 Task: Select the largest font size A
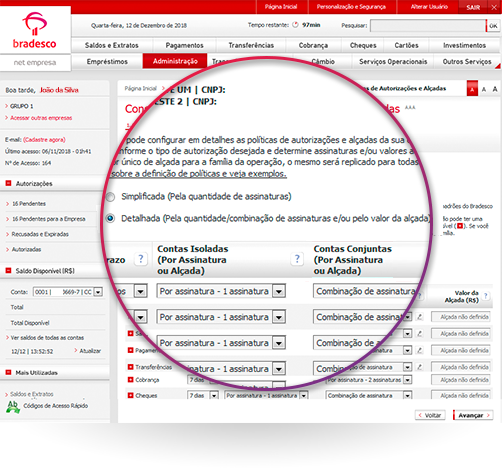(x=495, y=89)
